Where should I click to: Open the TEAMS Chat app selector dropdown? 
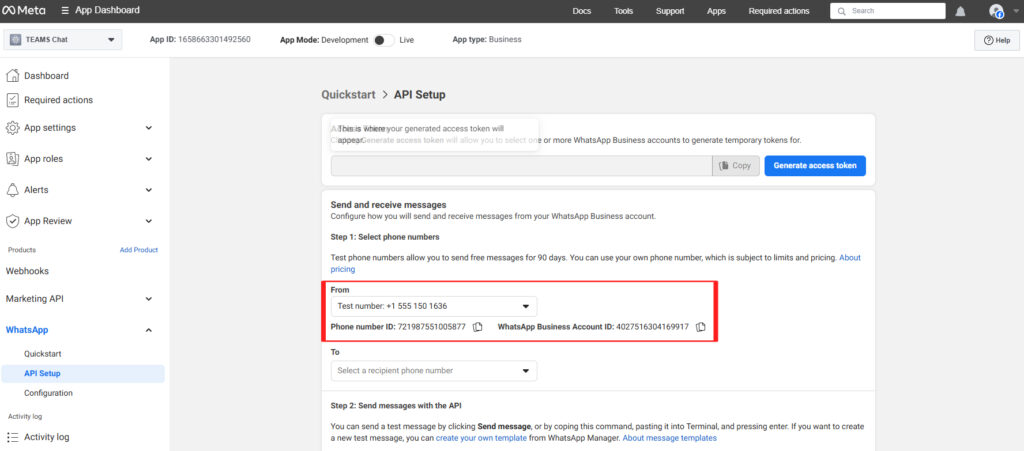(63, 40)
